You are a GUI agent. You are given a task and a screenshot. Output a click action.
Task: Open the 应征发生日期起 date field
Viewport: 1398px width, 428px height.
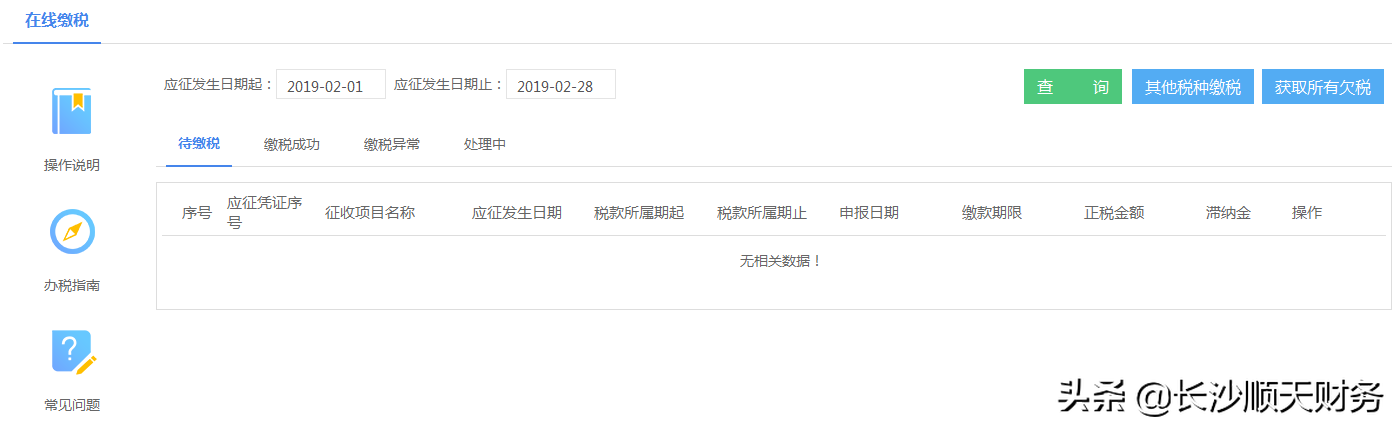point(331,85)
